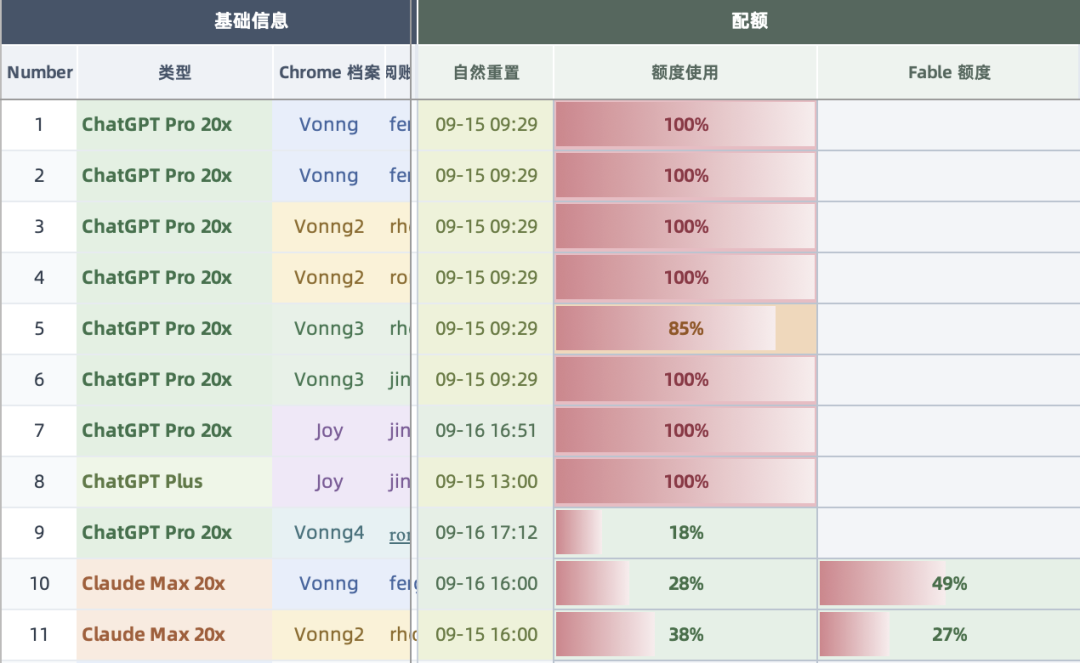
Task: Select ChatGPT Pro 20x in row 7
Action: [175, 430]
